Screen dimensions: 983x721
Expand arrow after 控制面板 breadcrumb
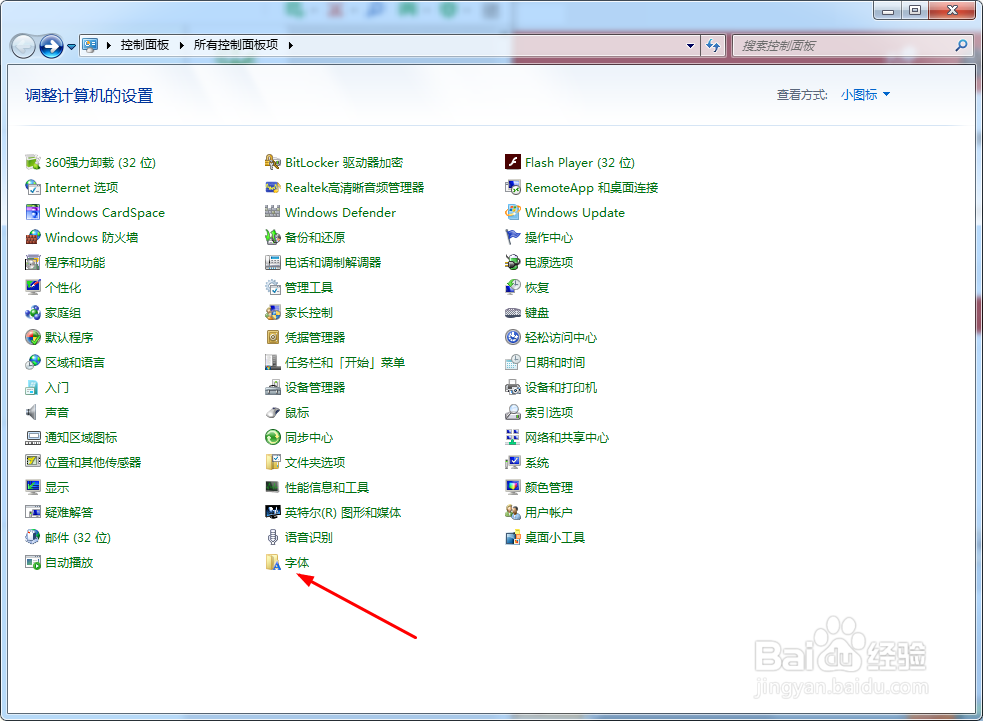point(182,45)
